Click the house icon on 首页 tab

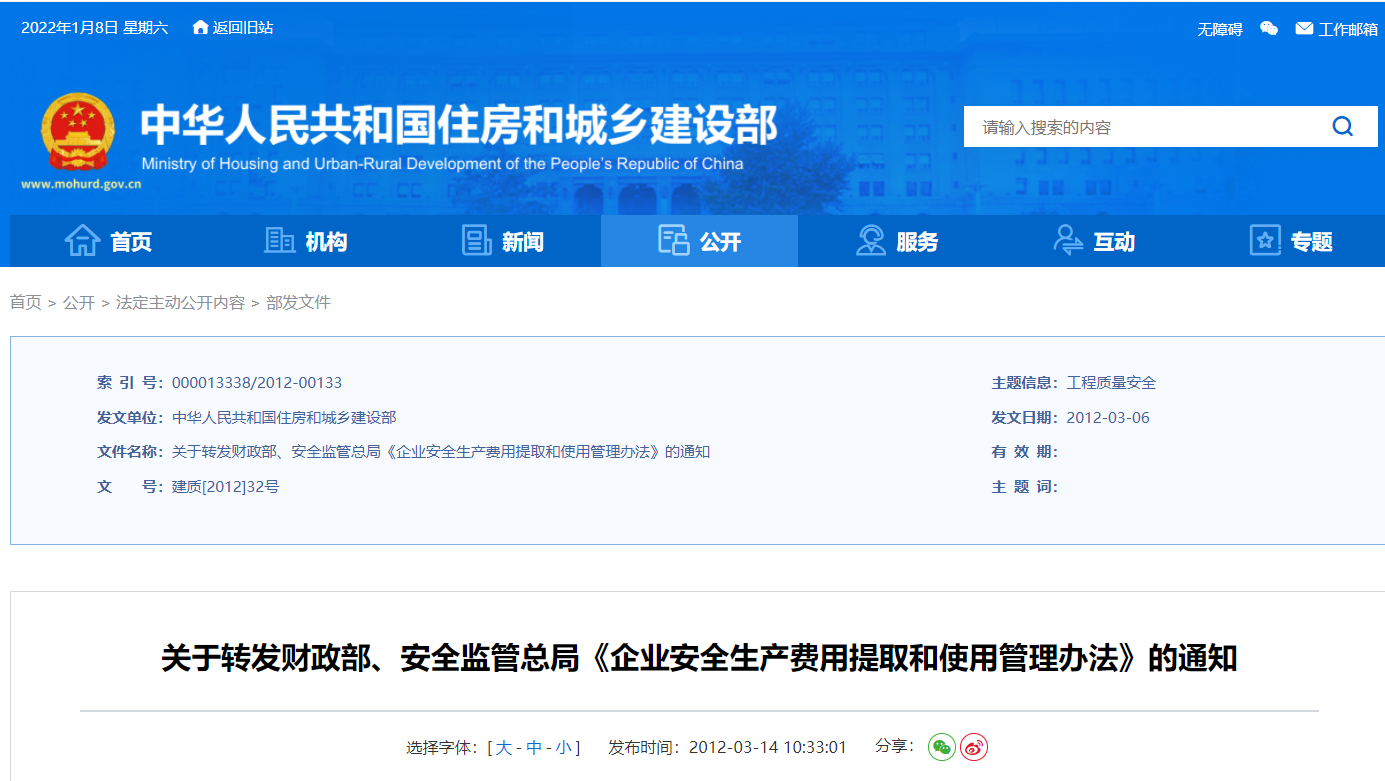(82, 240)
